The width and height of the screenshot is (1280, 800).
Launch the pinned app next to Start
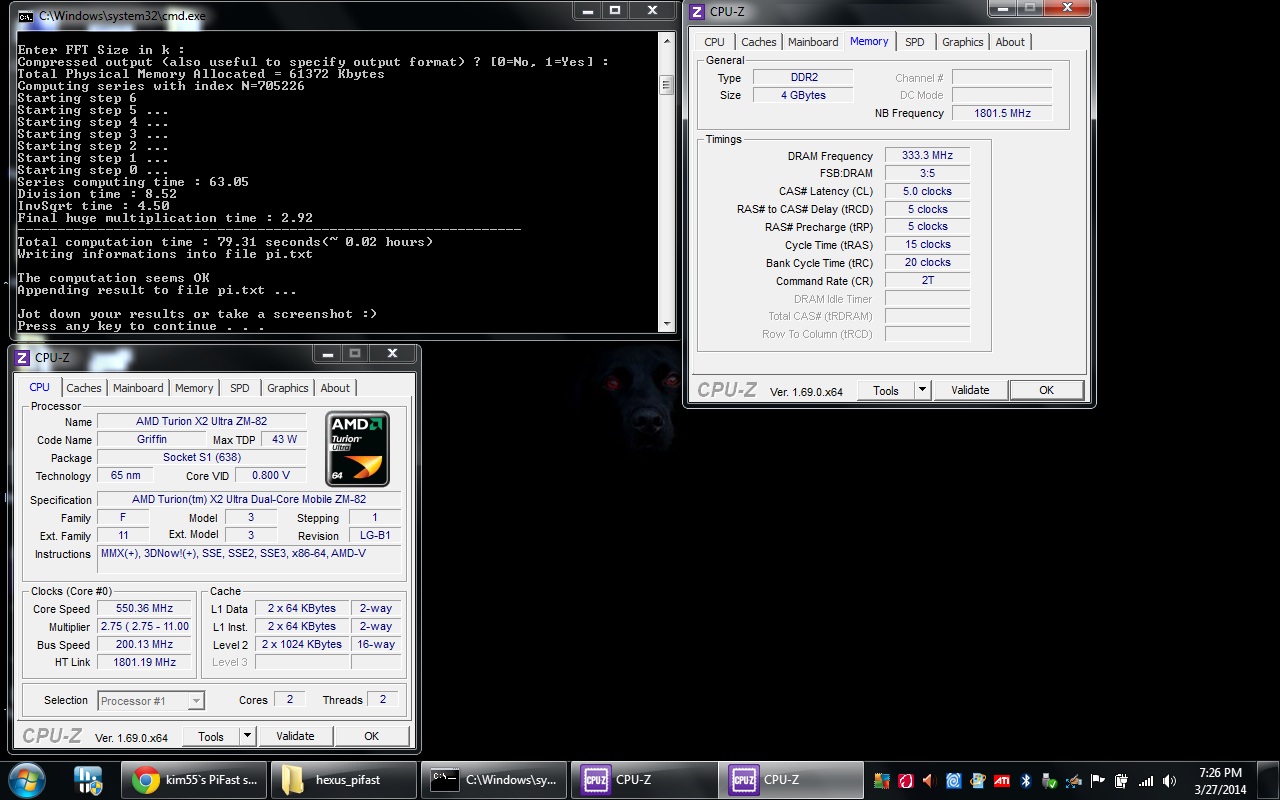pos(88,780)
